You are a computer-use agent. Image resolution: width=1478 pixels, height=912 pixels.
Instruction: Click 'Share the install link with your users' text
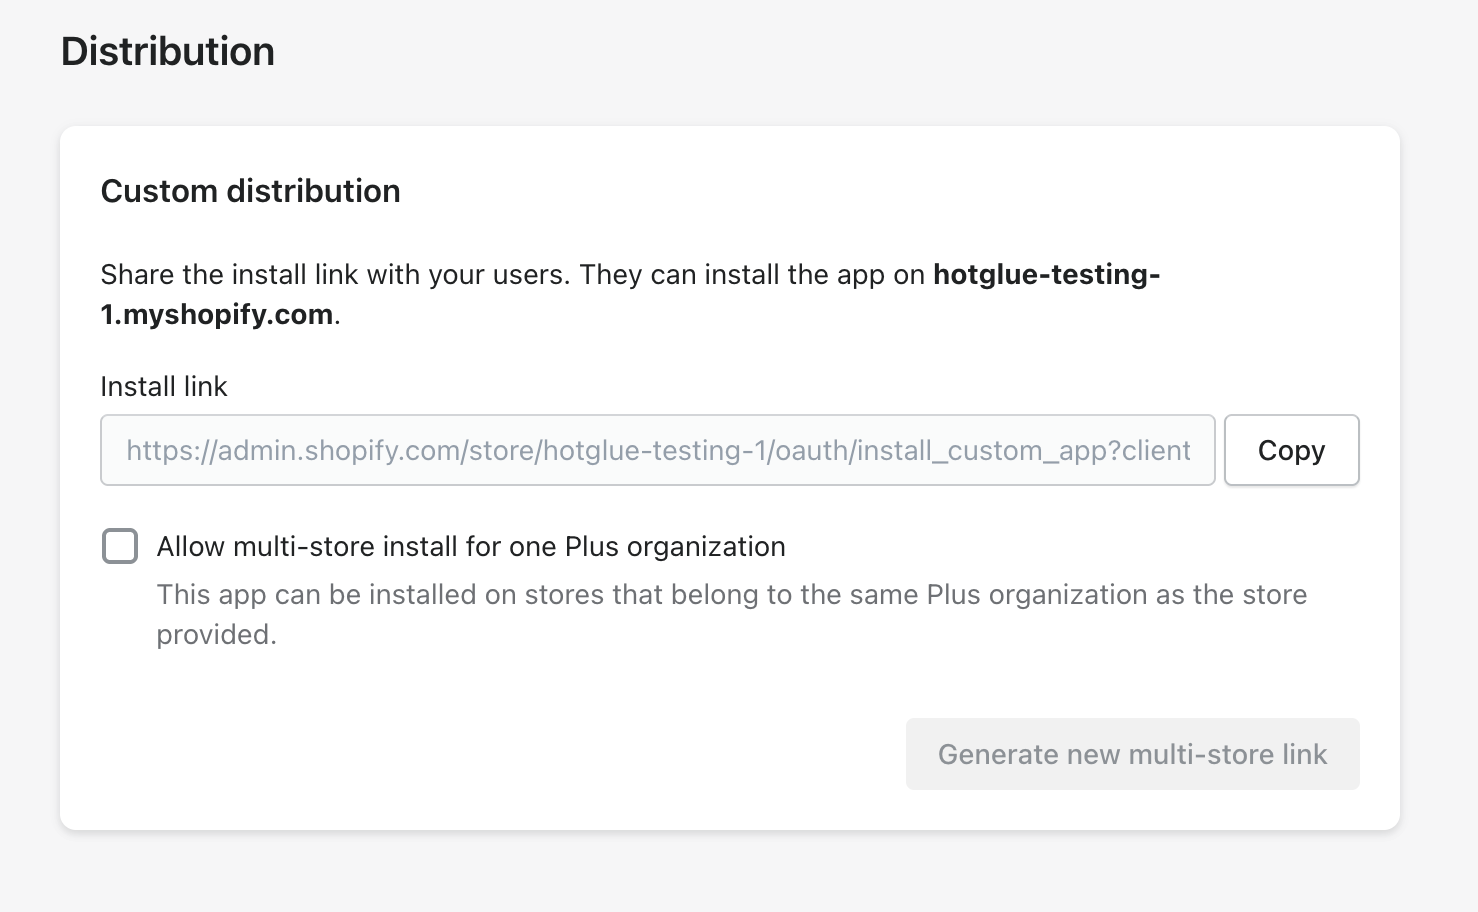click(335, 274)
